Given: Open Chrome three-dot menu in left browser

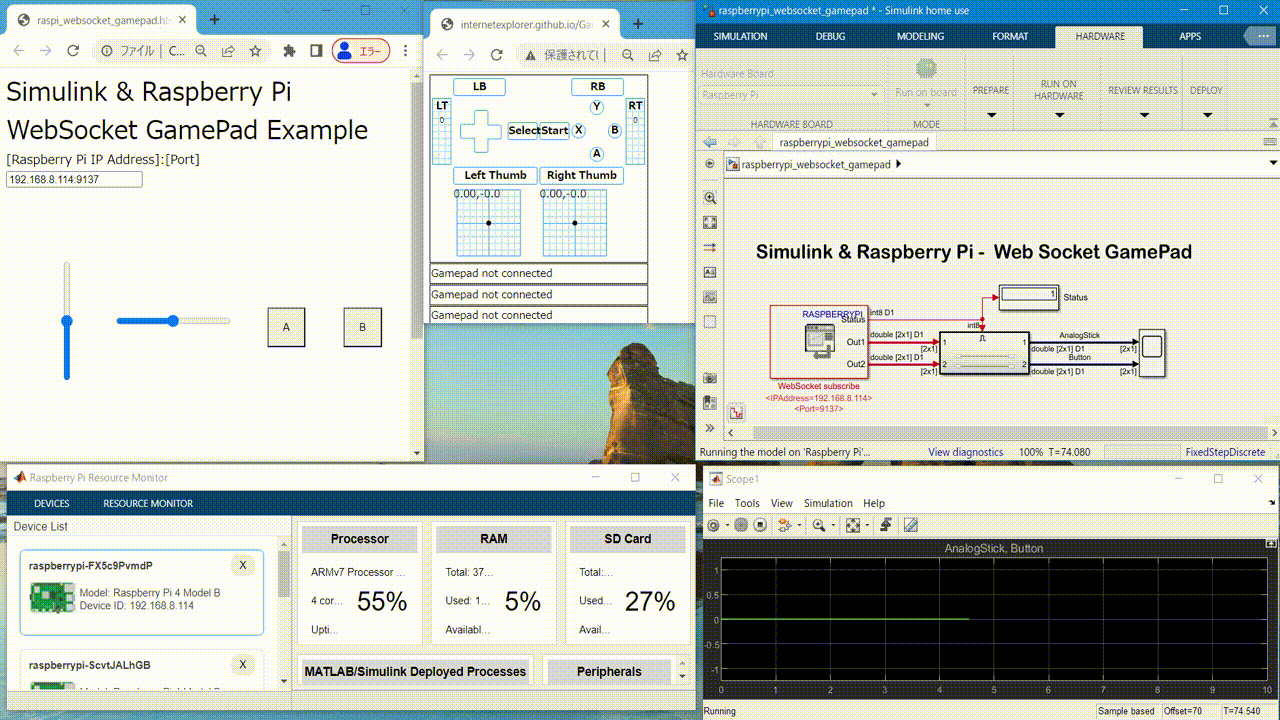Looking at the screenshot, I should 405,51.
